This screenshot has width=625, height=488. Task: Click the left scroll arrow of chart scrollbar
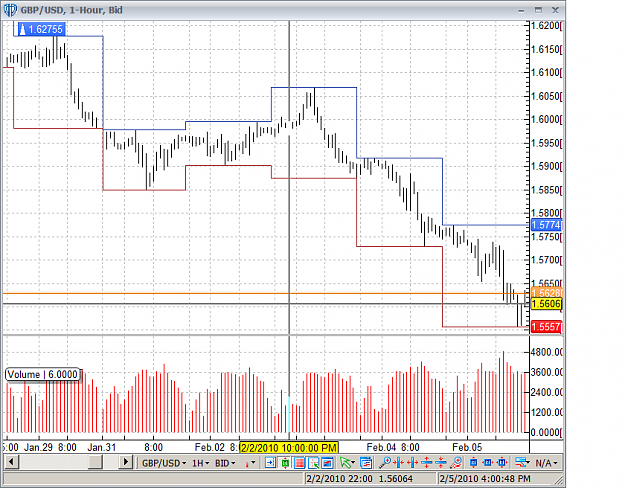click(x=11, y=462)
